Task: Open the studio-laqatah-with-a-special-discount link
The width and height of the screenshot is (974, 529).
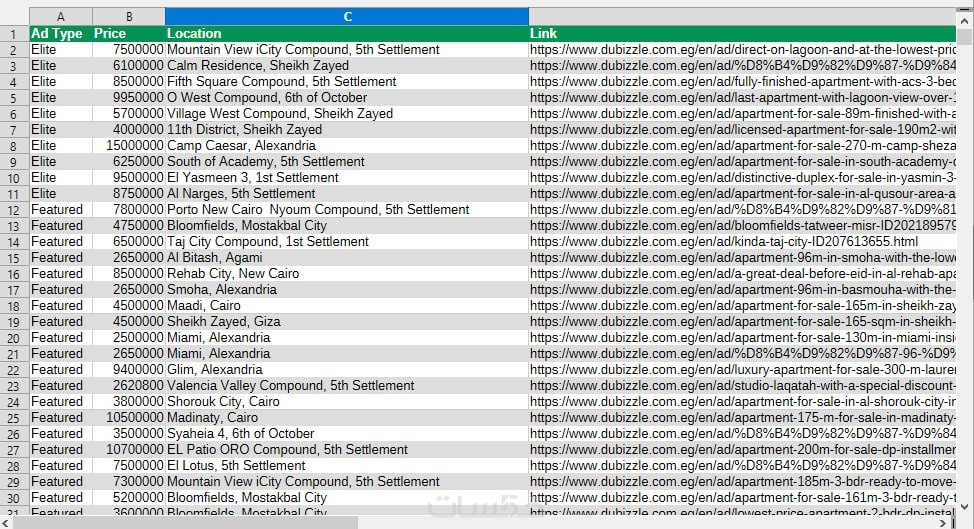Action: click(742, 386)
